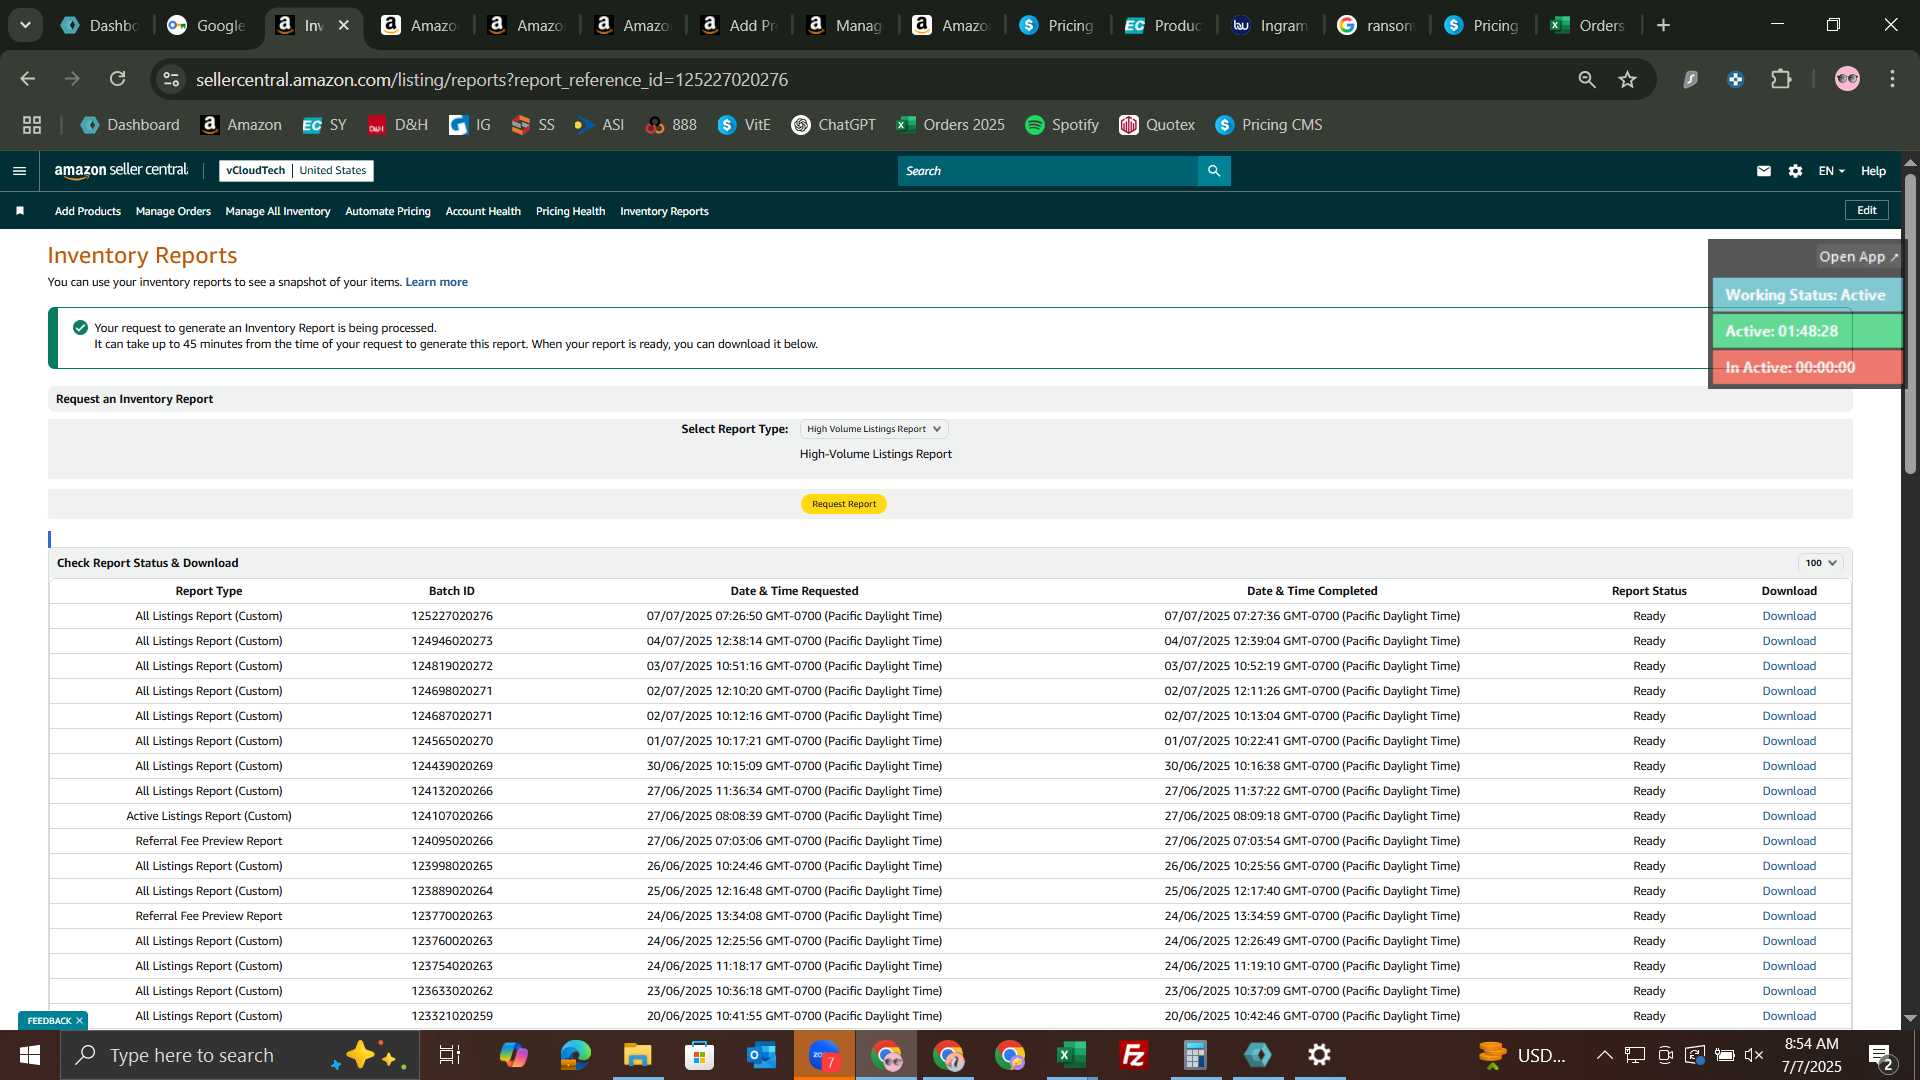Open Excel from the taskbar
Viewport: 1920px width, 1080px height.
(1072, 1055)
